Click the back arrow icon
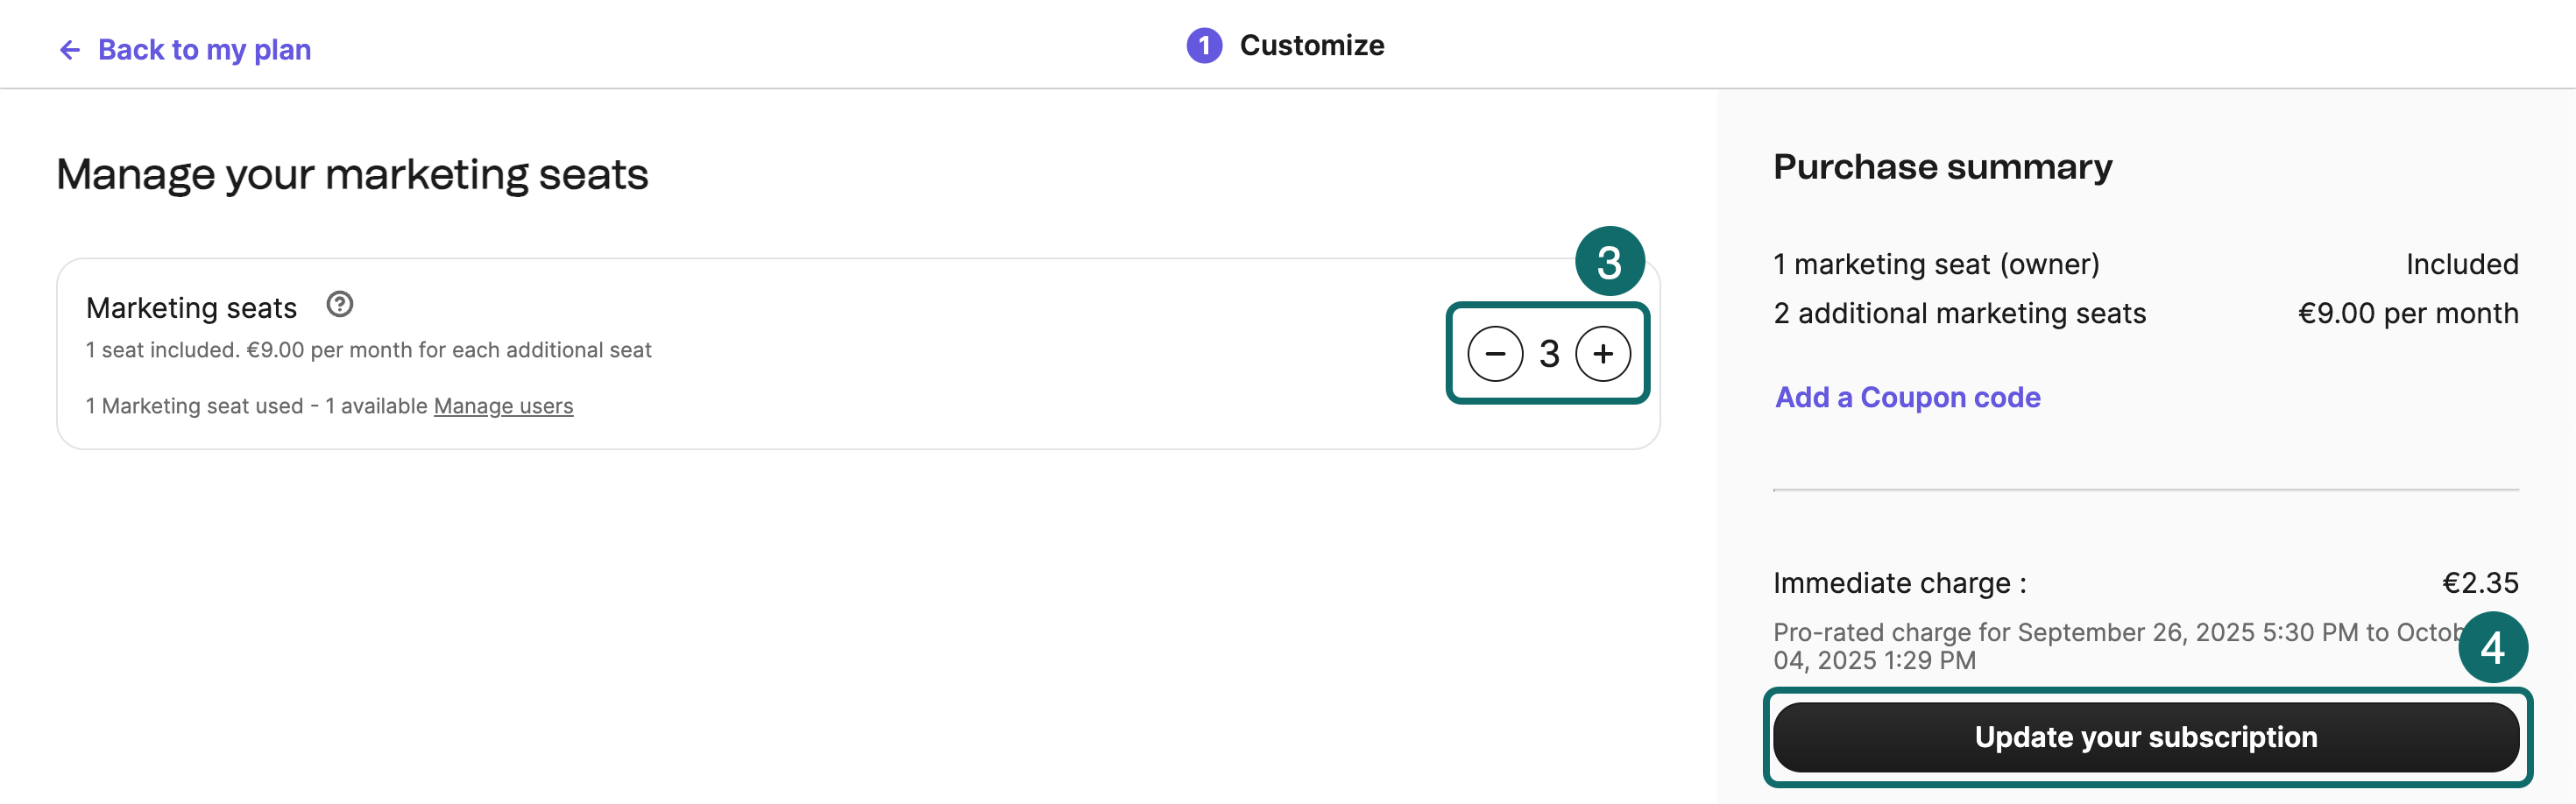 [68, 48]
